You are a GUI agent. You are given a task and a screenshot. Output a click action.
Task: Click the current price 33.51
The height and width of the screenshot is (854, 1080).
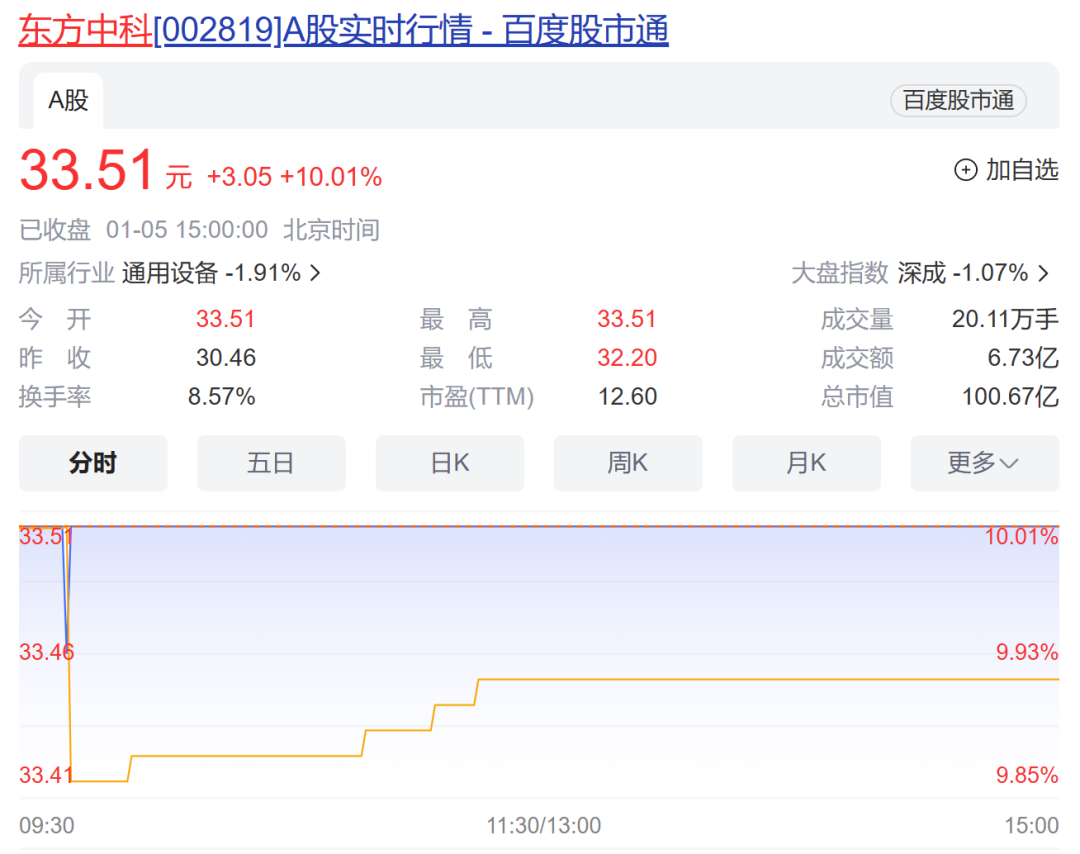[87, 170]
